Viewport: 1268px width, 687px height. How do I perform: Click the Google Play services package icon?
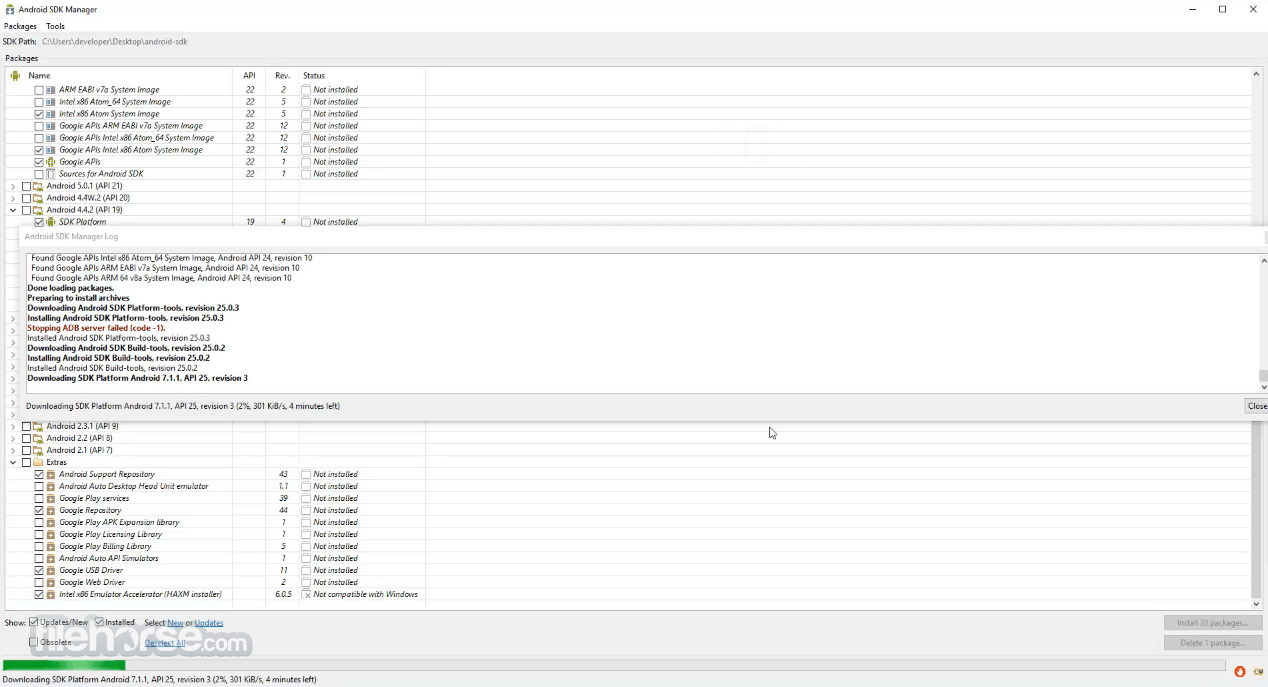(51, 498)
